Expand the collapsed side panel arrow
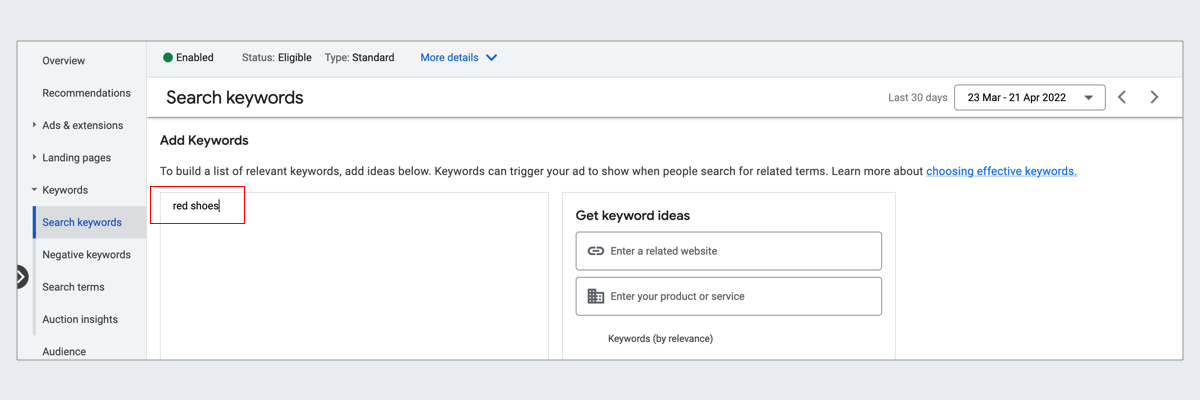This screenshot has height=402, width=1200. tap(22, 277)
